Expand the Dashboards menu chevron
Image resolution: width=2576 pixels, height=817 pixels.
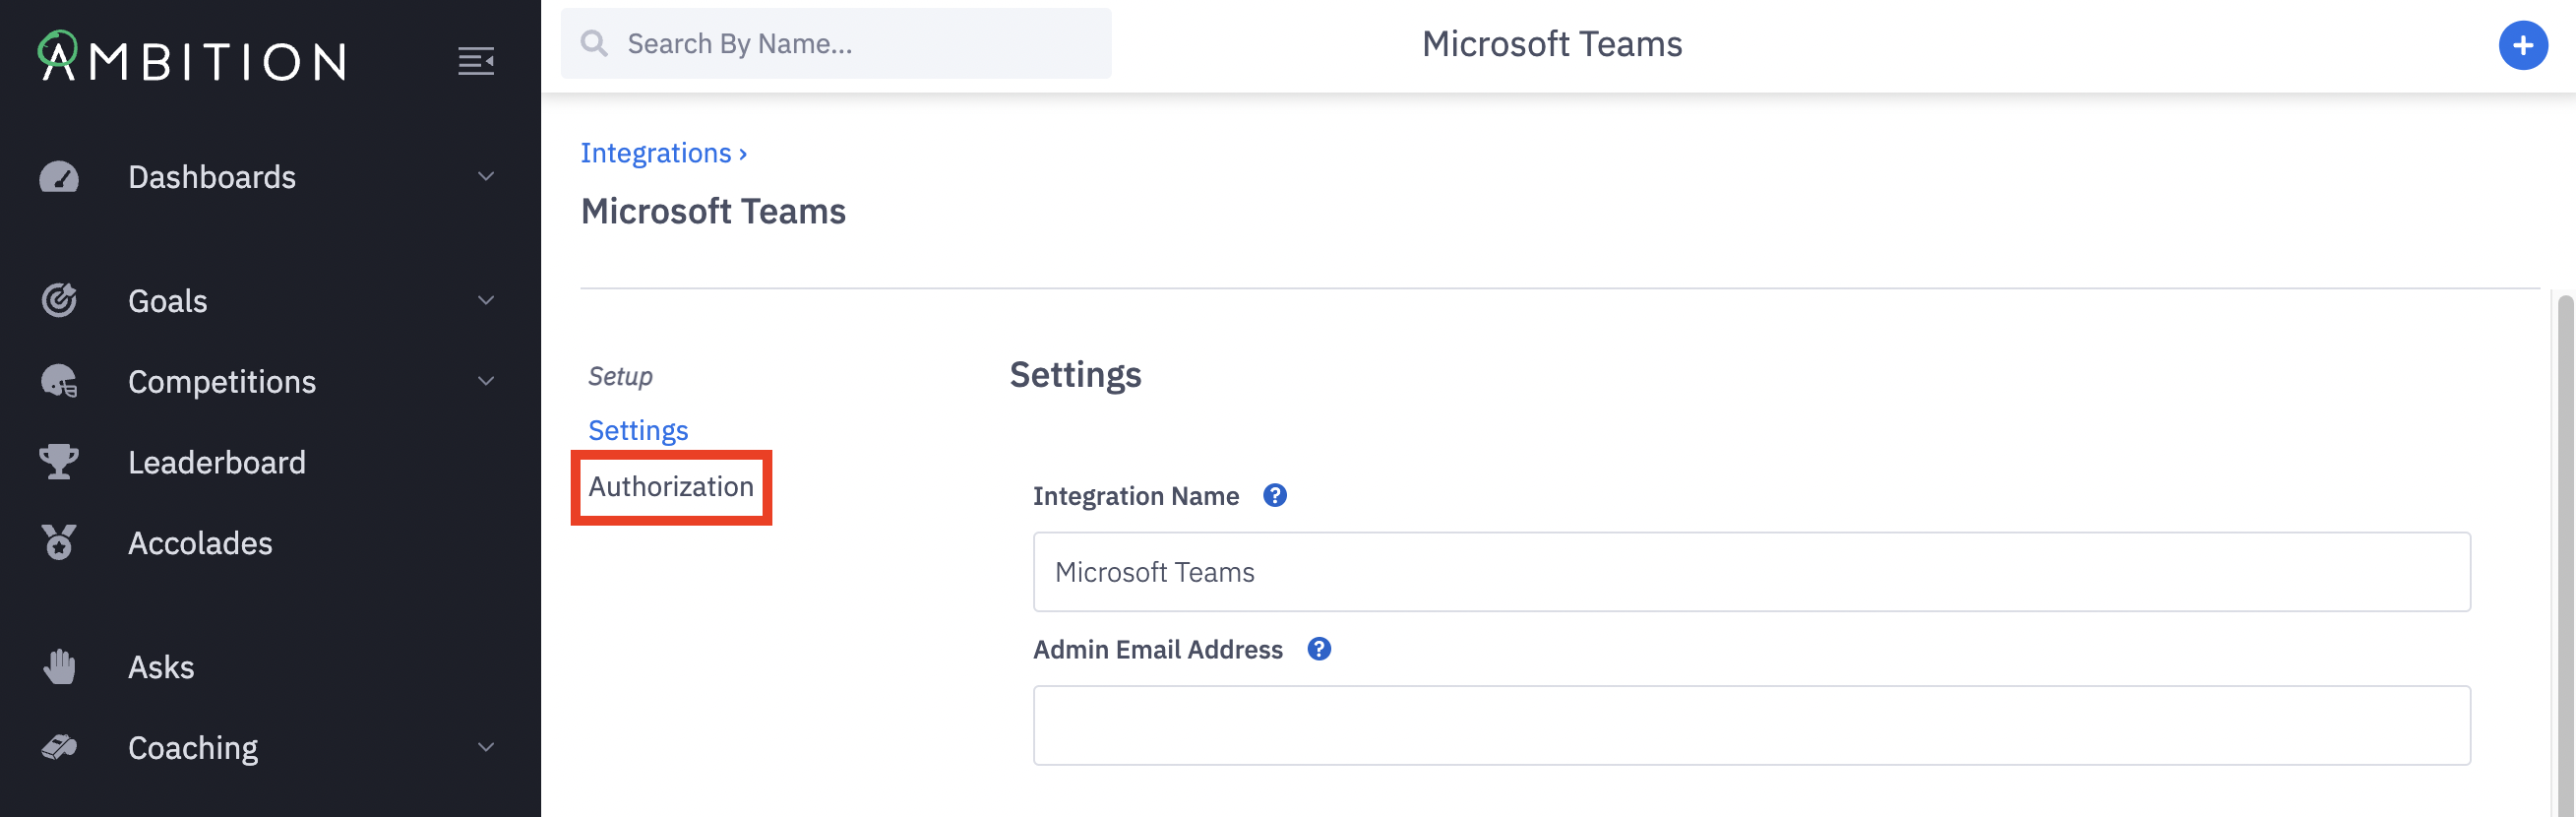pos(486,177)
